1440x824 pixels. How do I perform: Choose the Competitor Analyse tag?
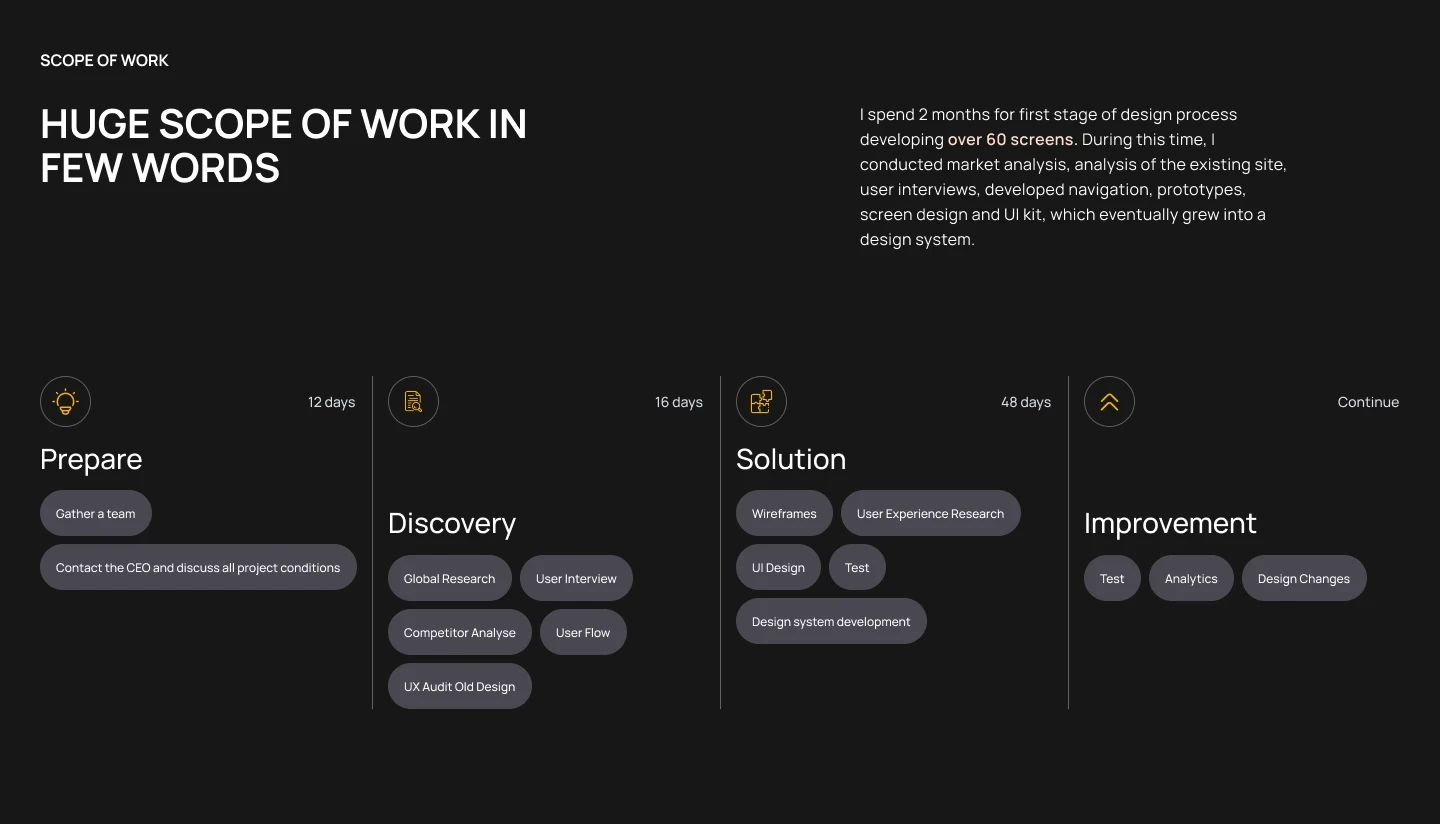pyautogui.click(x=460, y=632)
